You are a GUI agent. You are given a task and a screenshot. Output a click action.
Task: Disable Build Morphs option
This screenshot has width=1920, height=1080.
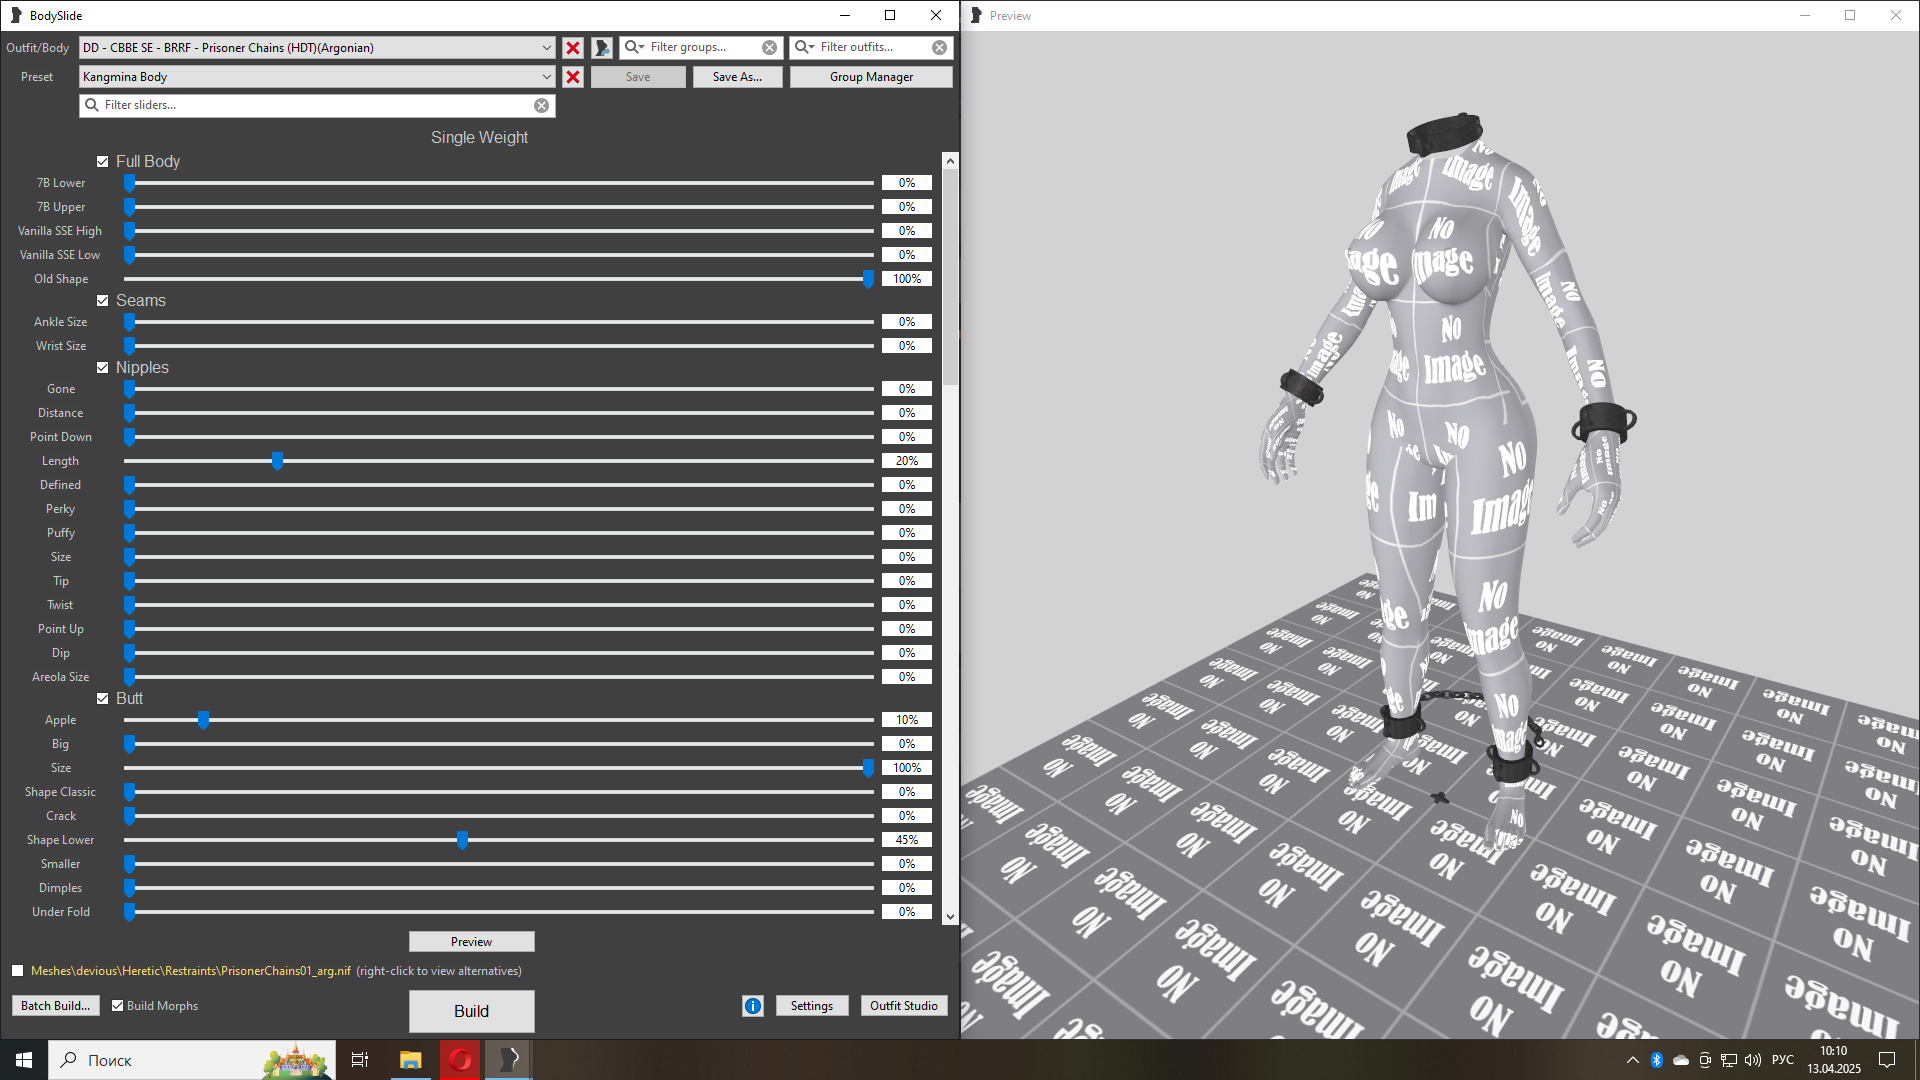pyautogui.click(x=118, y=1006)
